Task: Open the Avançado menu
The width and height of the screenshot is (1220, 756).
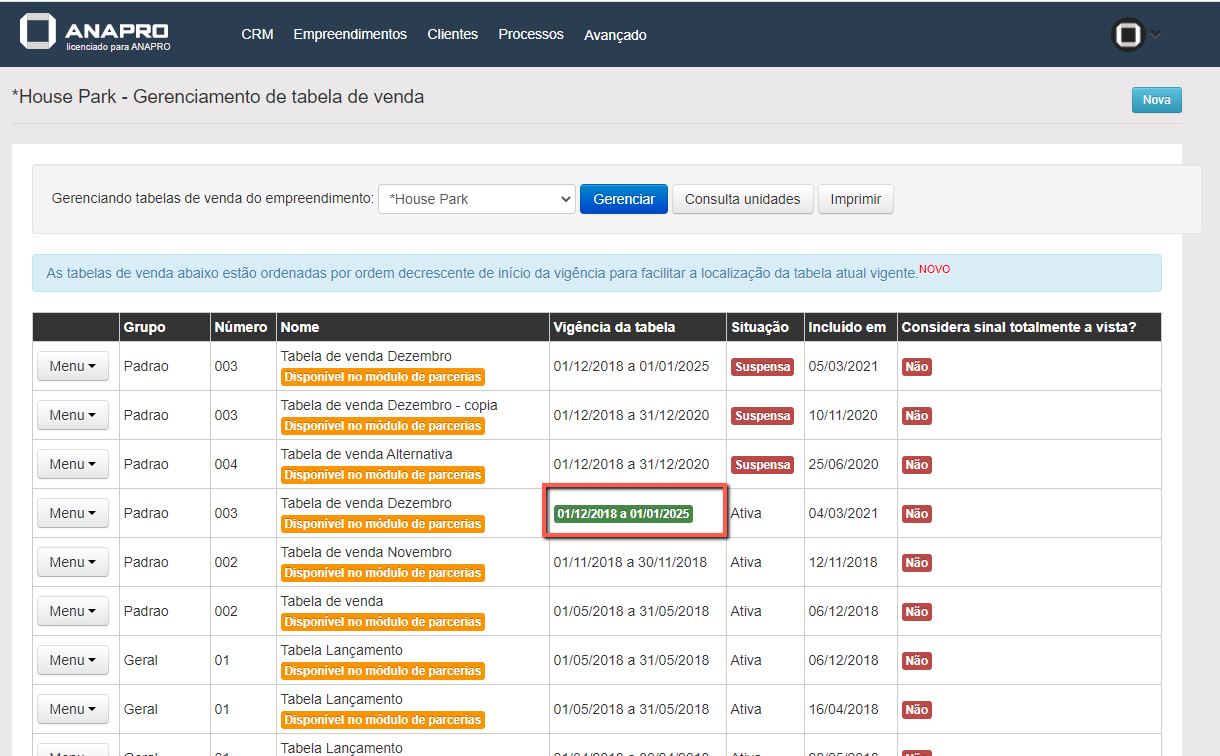Action: pyautogui.click(x=615, y=35)
